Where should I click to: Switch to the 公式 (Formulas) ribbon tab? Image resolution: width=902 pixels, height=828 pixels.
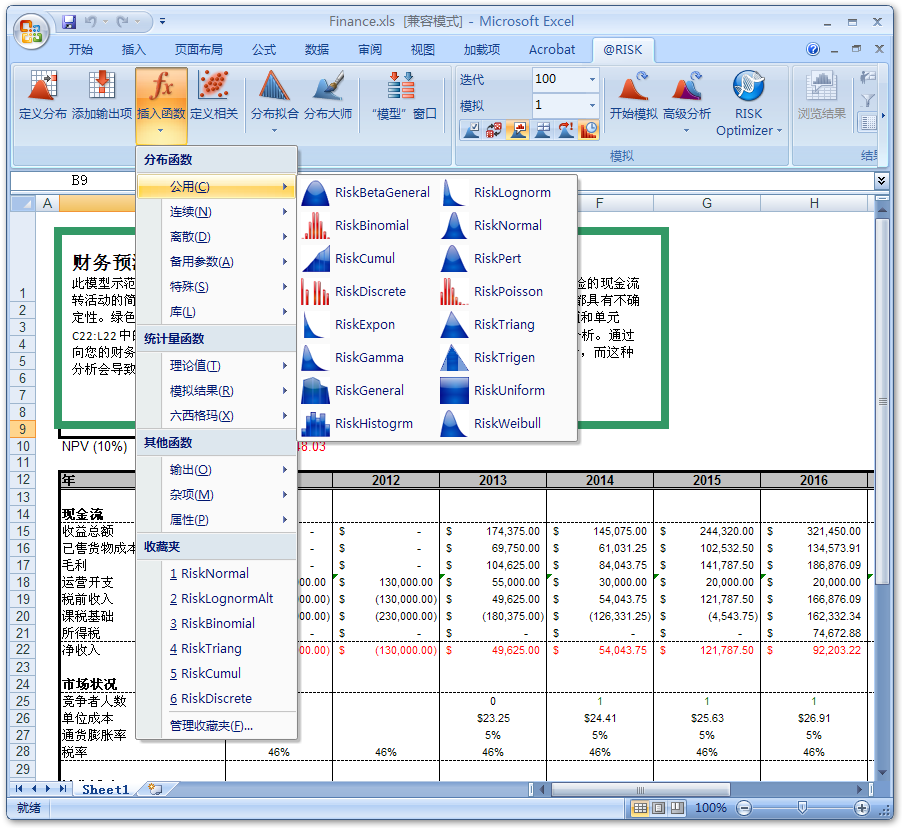click(x=264, y=49)
